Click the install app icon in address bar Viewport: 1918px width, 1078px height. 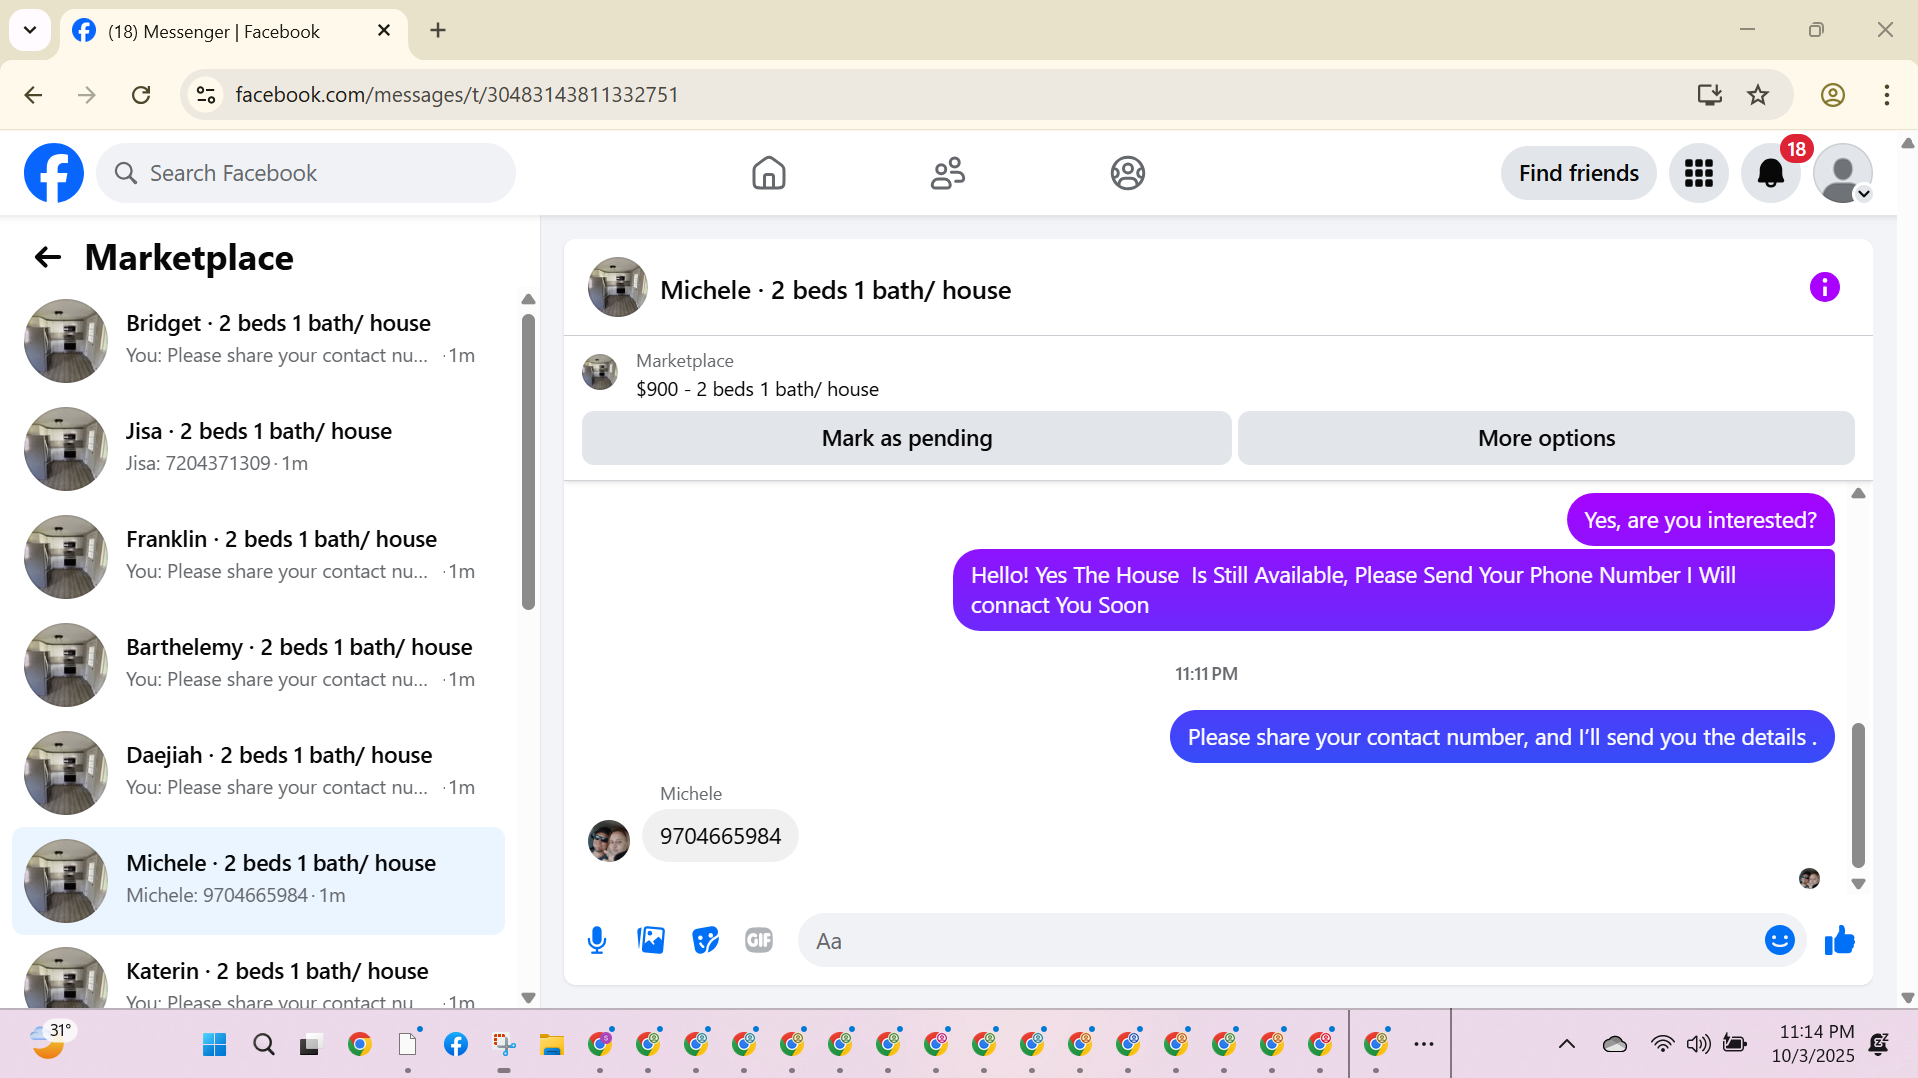pyautogui.click(x=1709, y=95)
